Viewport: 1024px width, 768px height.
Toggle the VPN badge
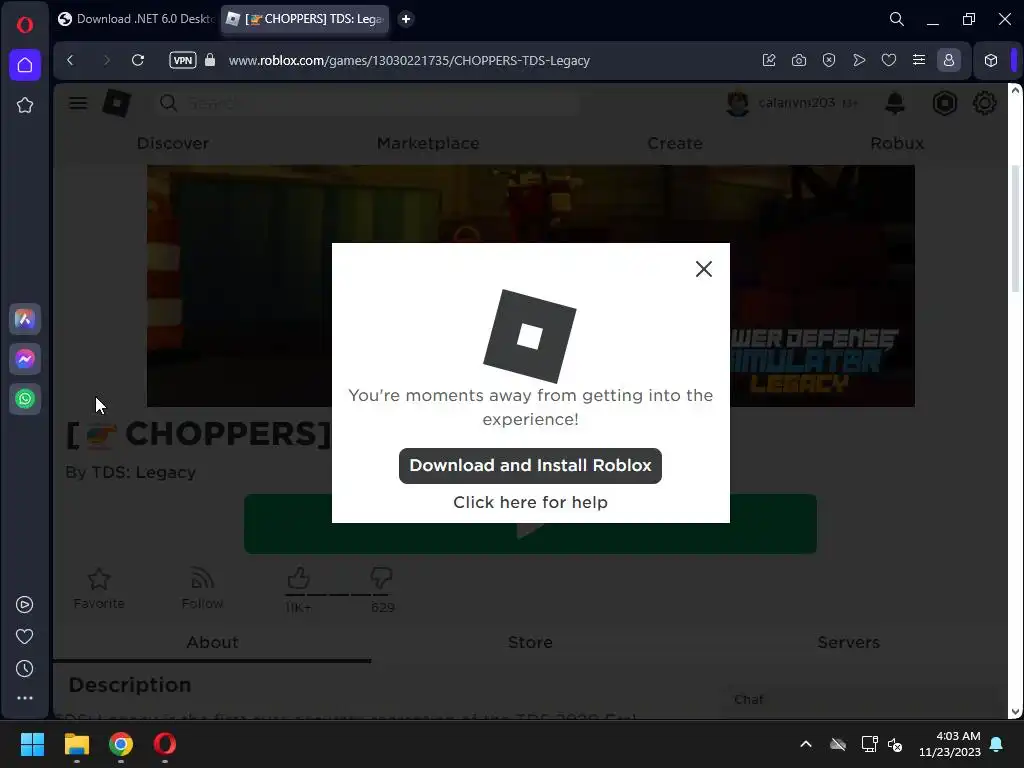tap(183, 60)
